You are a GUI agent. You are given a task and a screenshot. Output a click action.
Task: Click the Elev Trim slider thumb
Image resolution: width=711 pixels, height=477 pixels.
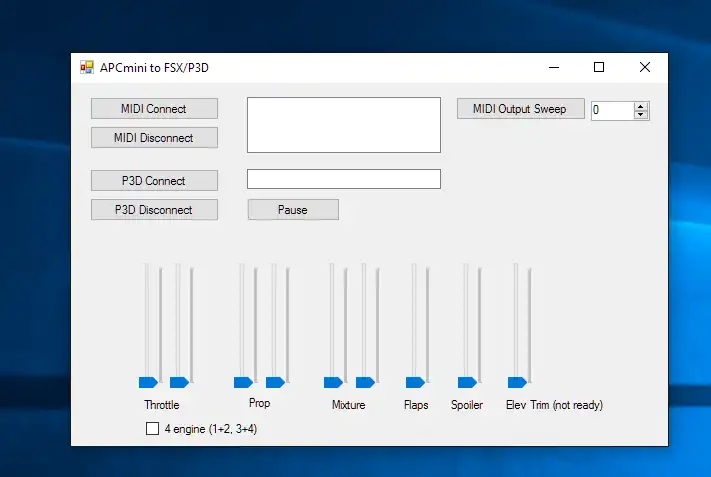517,383
